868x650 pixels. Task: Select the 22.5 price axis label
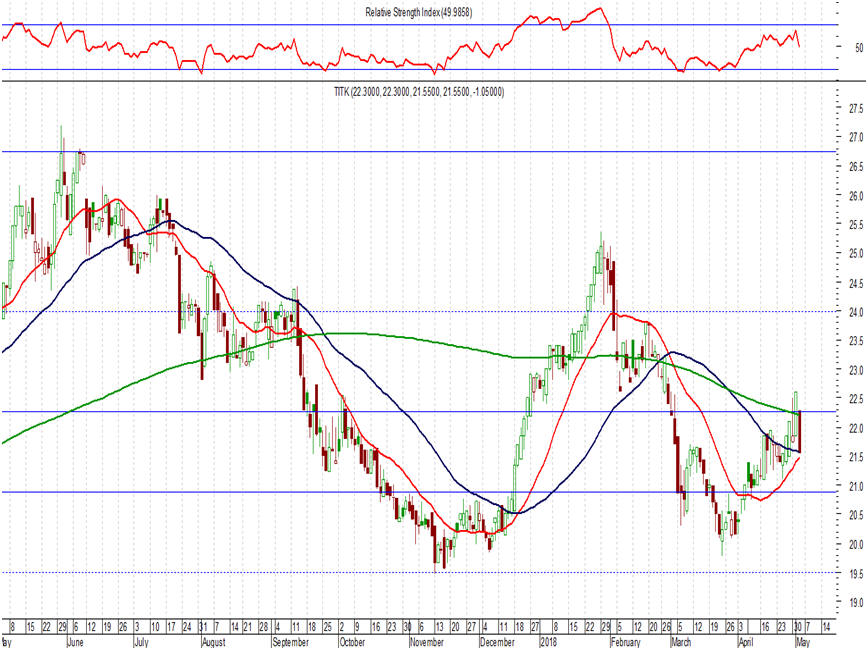(x=856, y=399)
